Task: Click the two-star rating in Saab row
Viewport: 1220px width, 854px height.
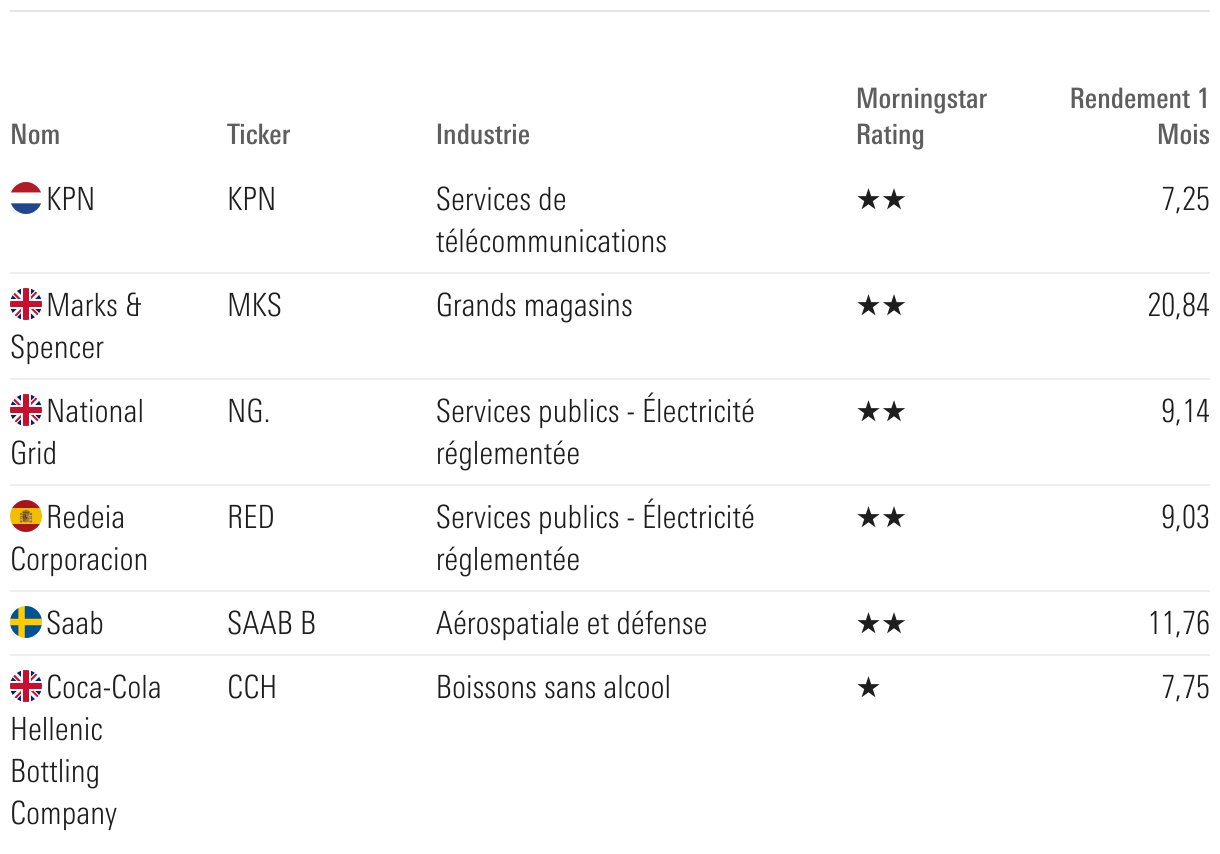Action: pyautogui.click(x=880, y=624)
